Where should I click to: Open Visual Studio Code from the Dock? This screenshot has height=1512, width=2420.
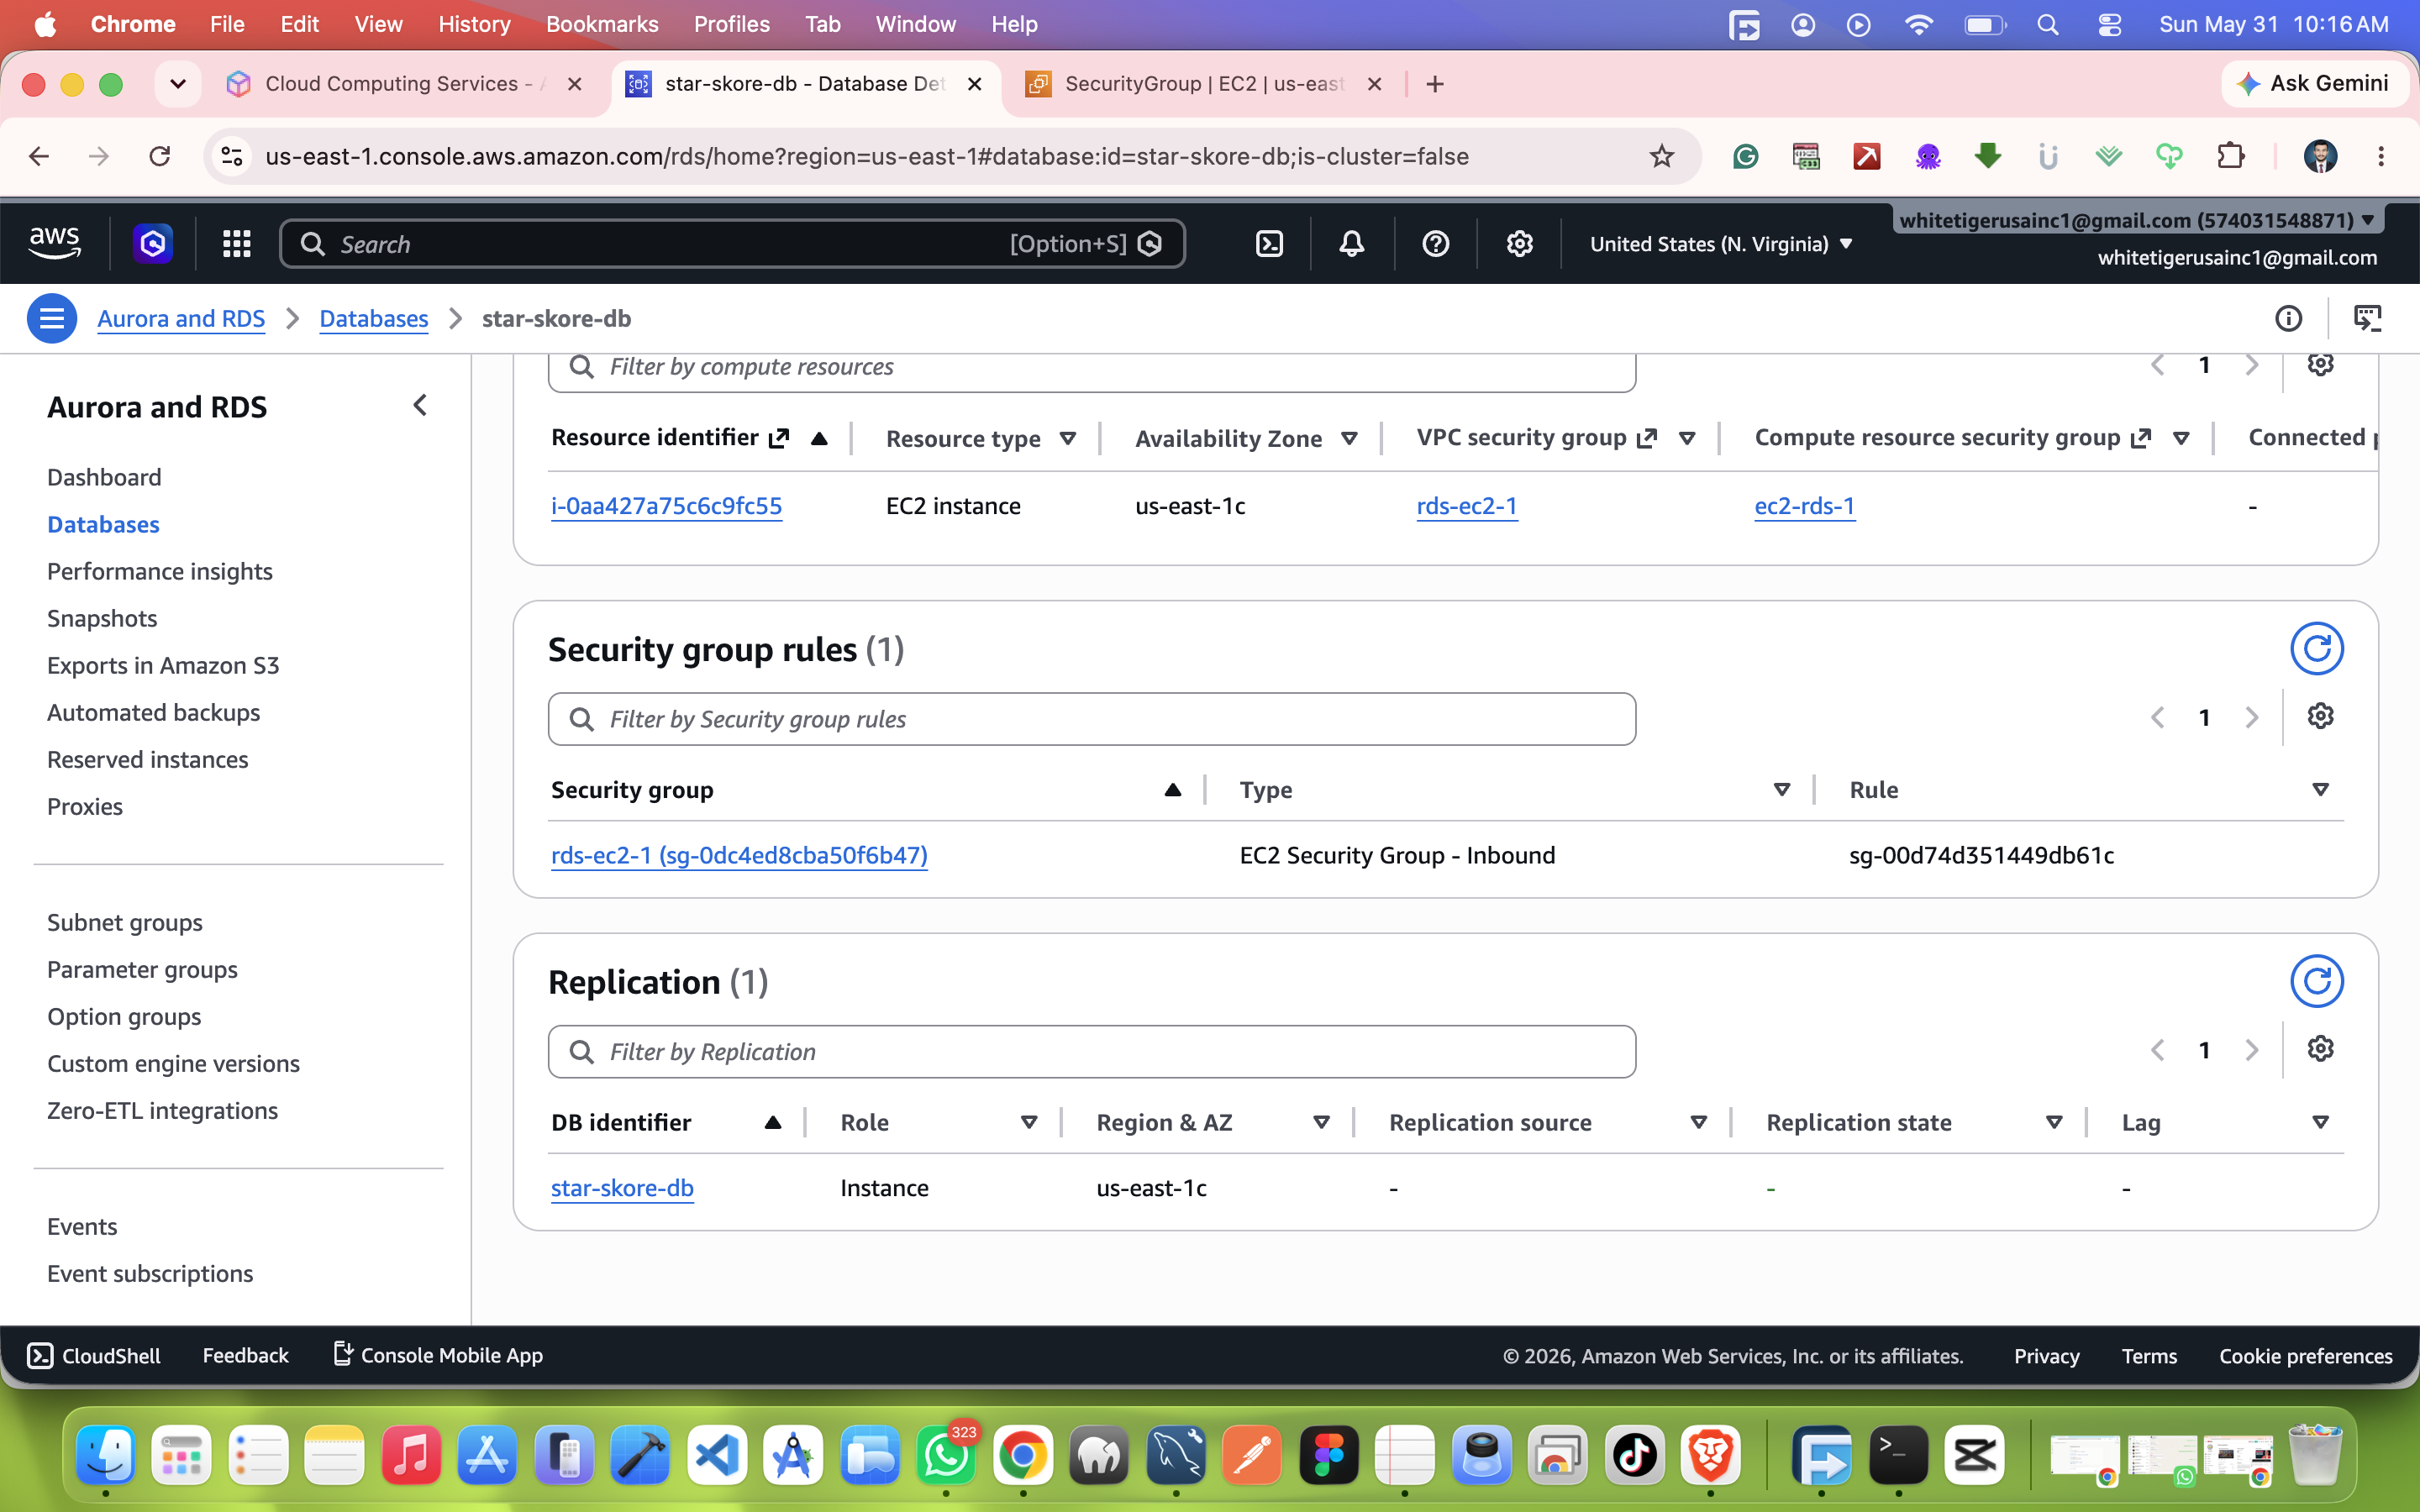pyautogui.click(x=717, y=1455)
